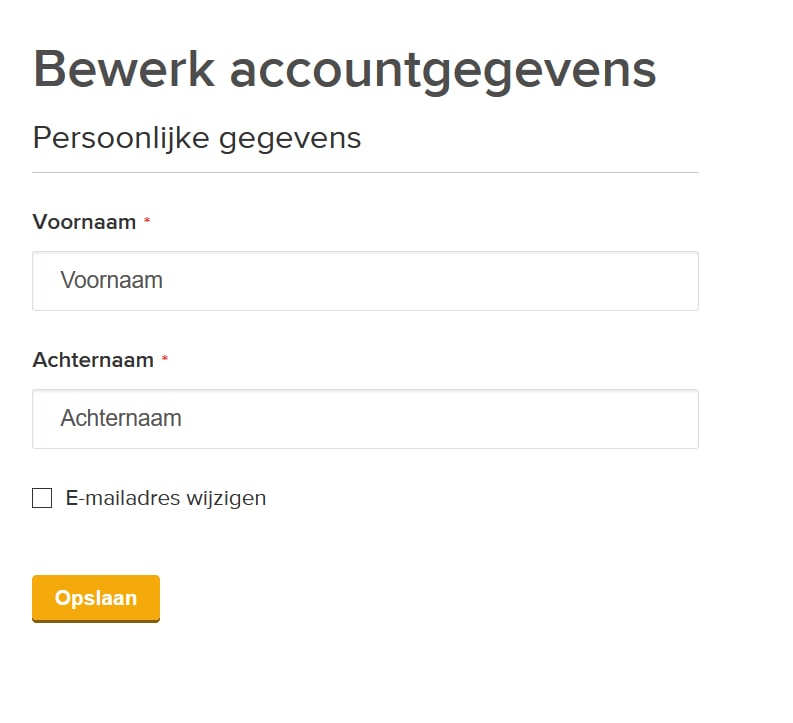Click the E-mailadres word beside the checkbox

123,498
